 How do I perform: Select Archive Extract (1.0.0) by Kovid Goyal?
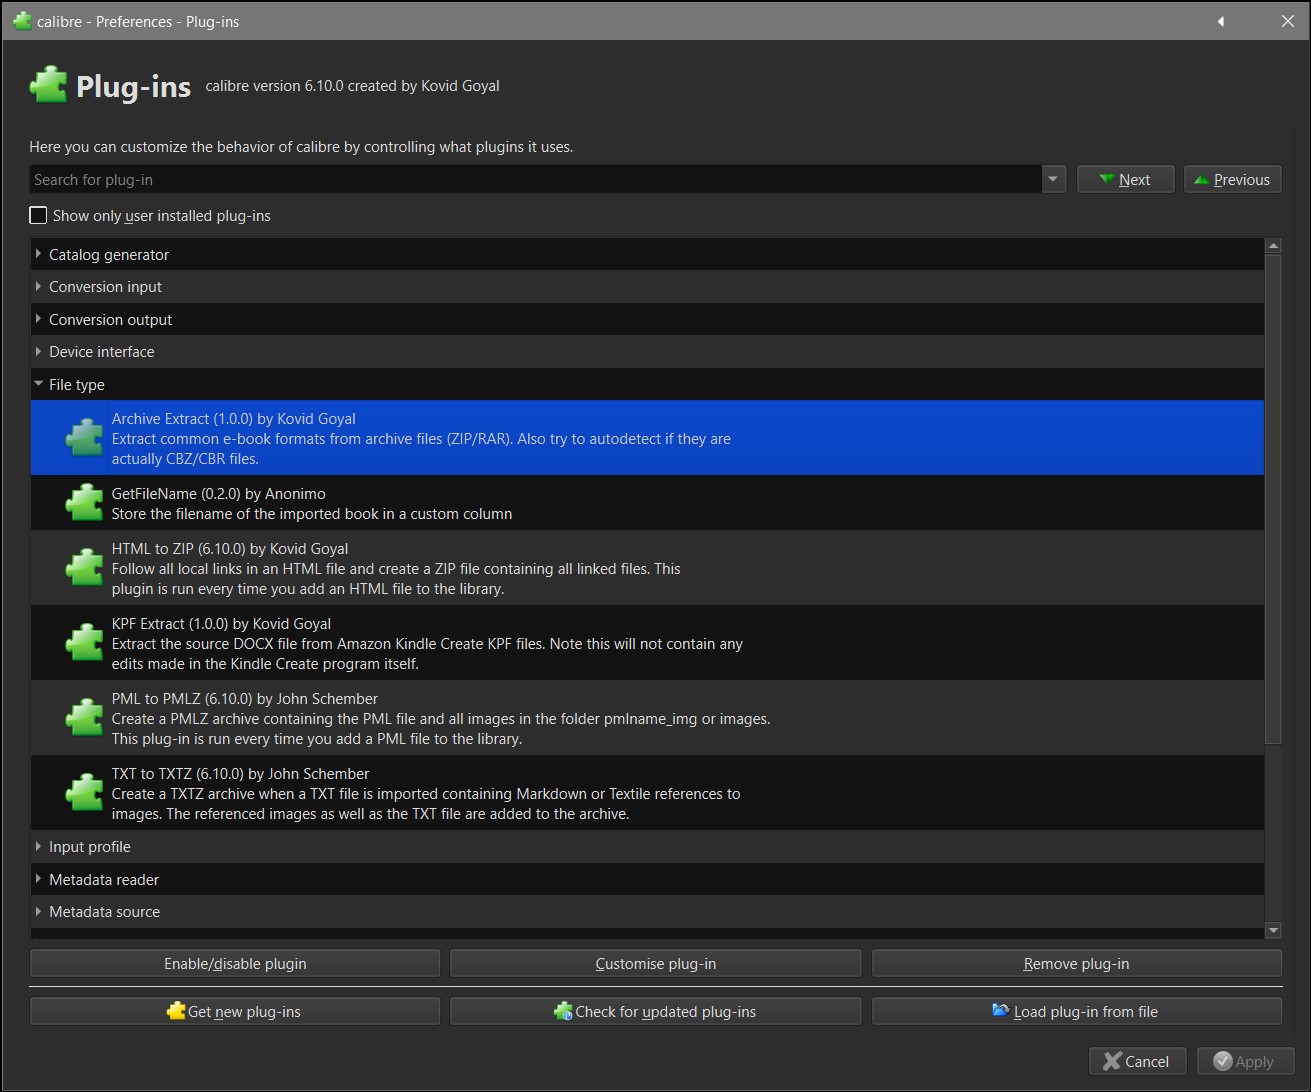point(647,438)
